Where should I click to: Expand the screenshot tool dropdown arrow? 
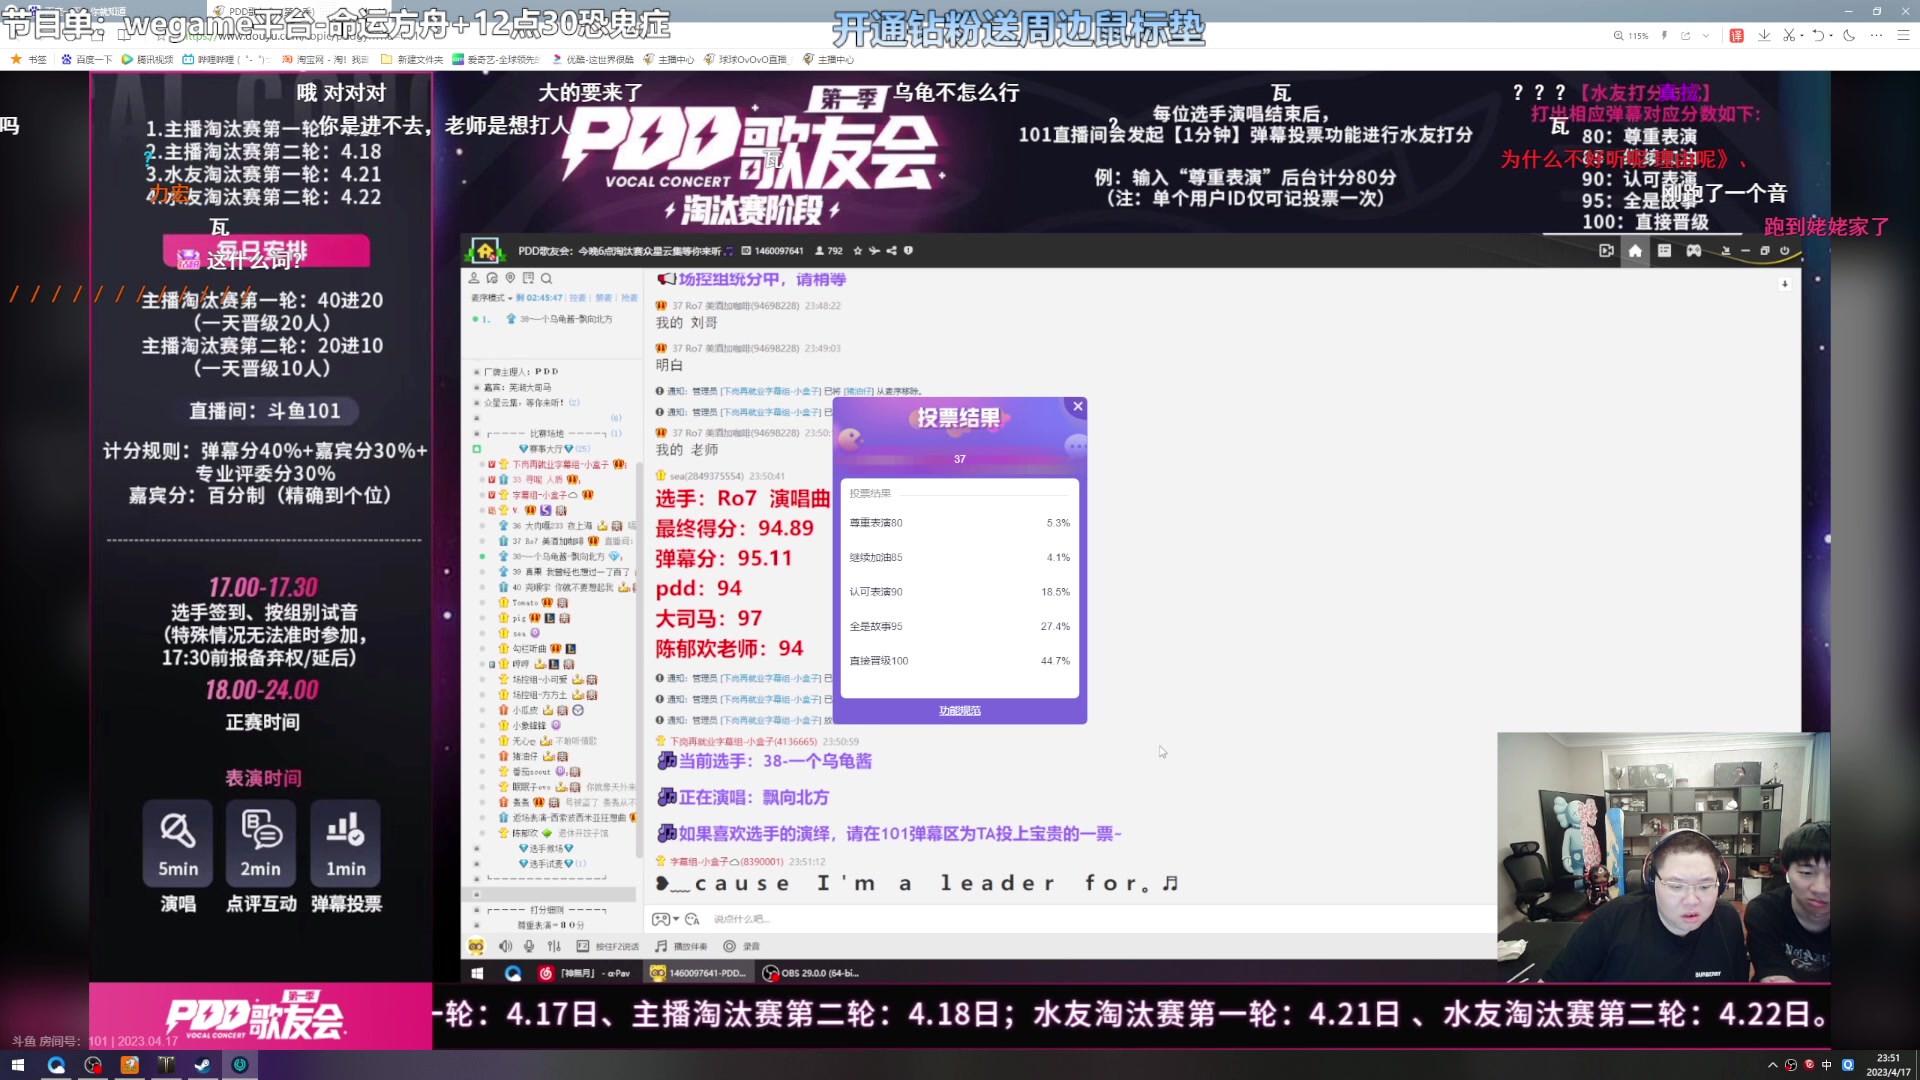(x=1802, y=35)
